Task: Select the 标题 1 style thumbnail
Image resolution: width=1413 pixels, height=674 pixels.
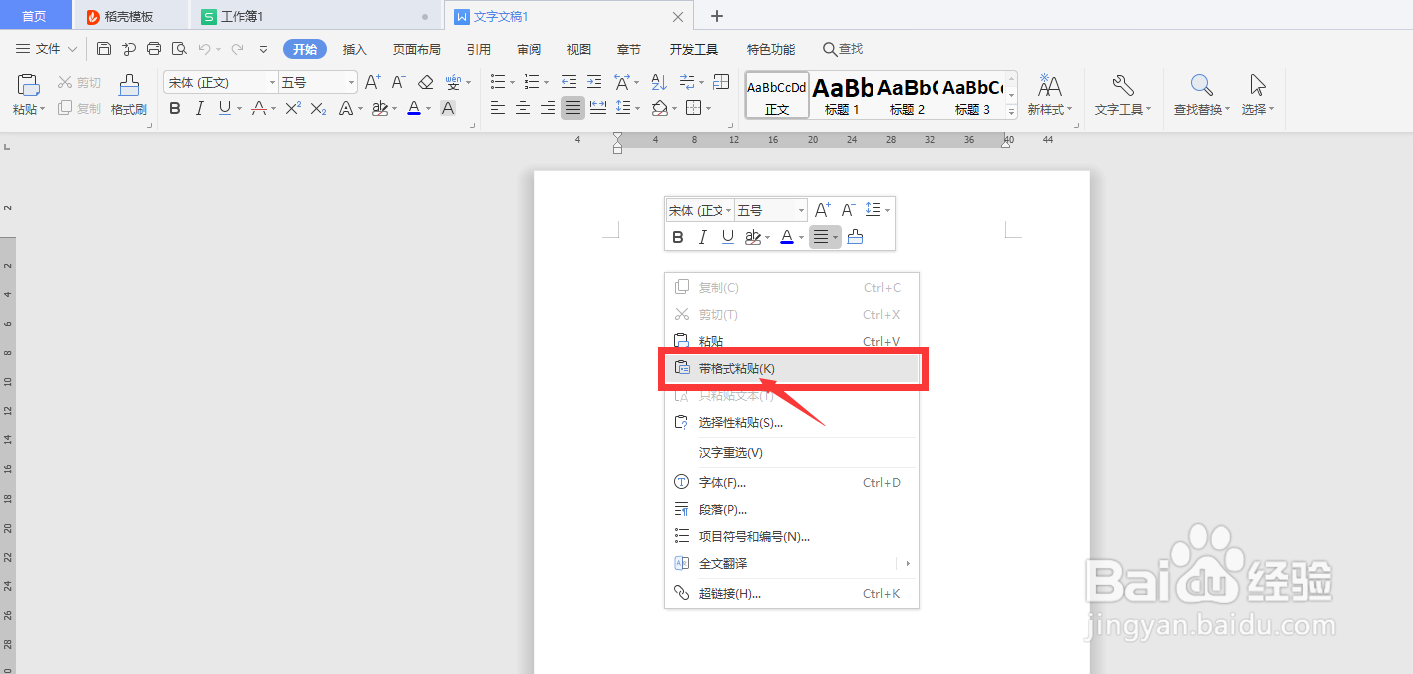Action: pyautogui.click(x=841, y=95)
